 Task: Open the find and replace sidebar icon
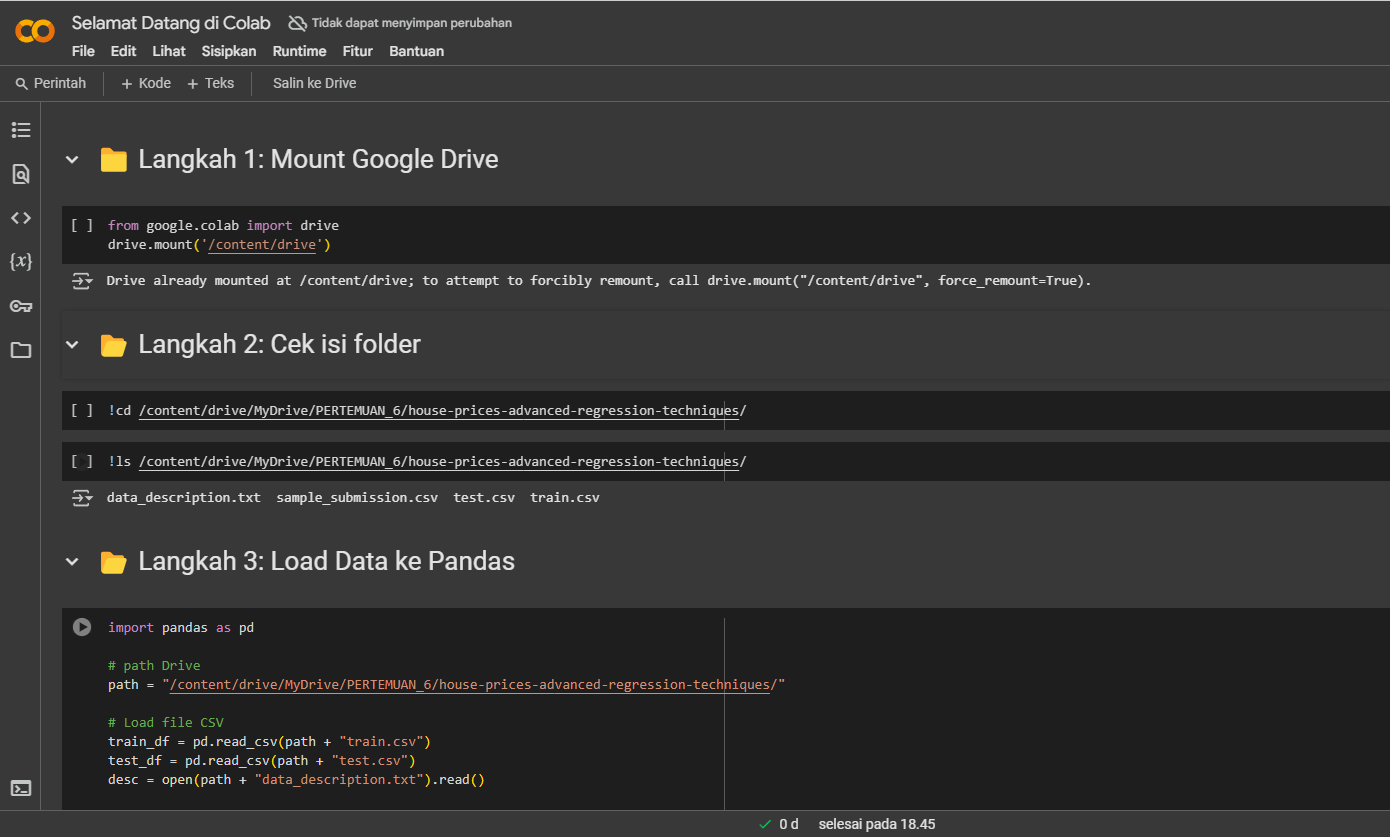click(21, 174)
